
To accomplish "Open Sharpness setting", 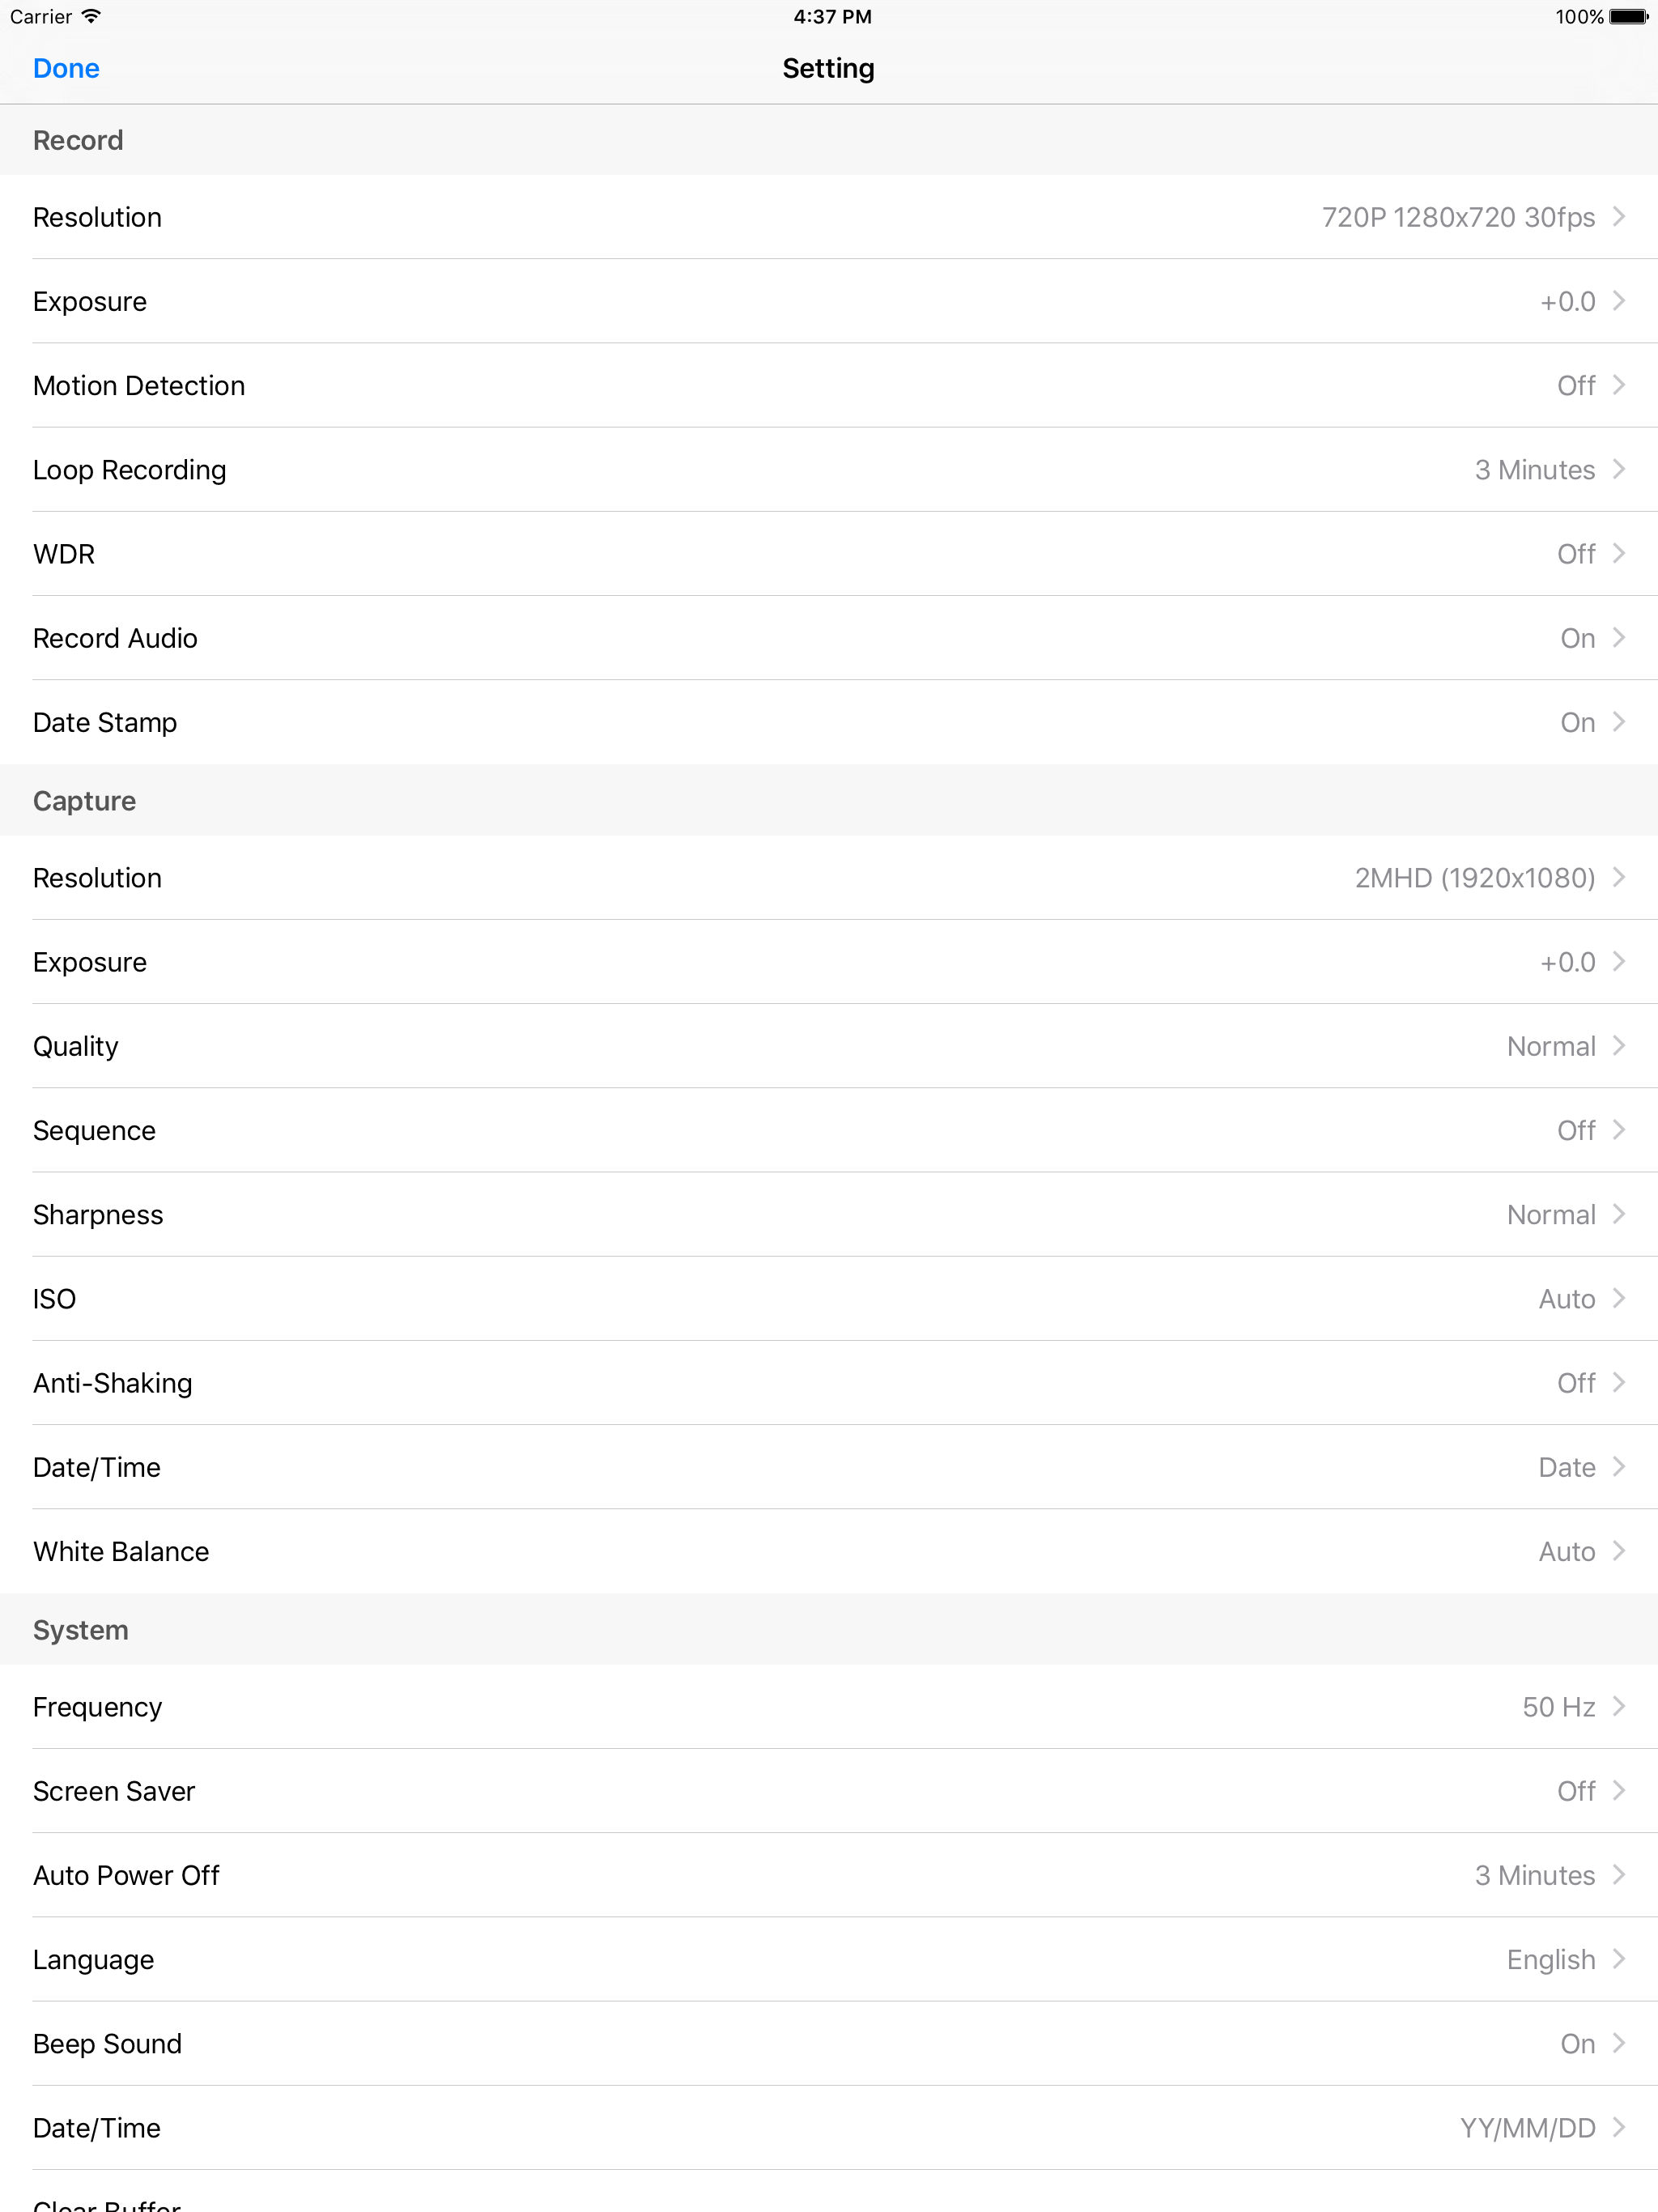I will (829, 1214).
